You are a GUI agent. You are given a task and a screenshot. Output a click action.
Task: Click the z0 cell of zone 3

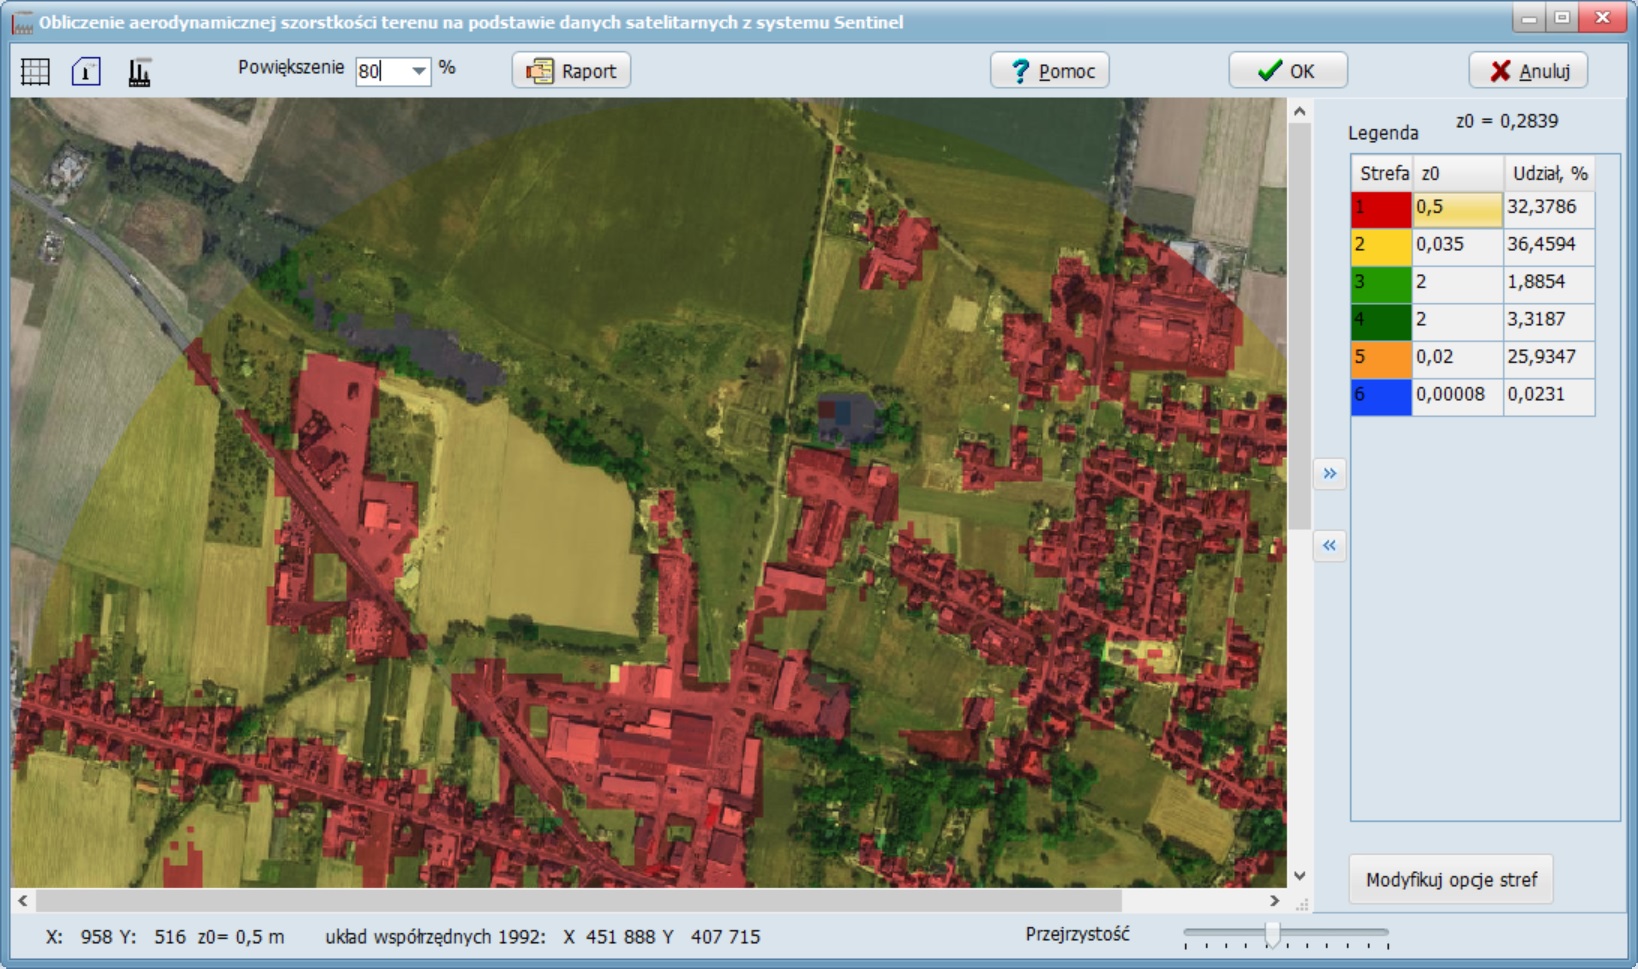(x=1457, y=283)
